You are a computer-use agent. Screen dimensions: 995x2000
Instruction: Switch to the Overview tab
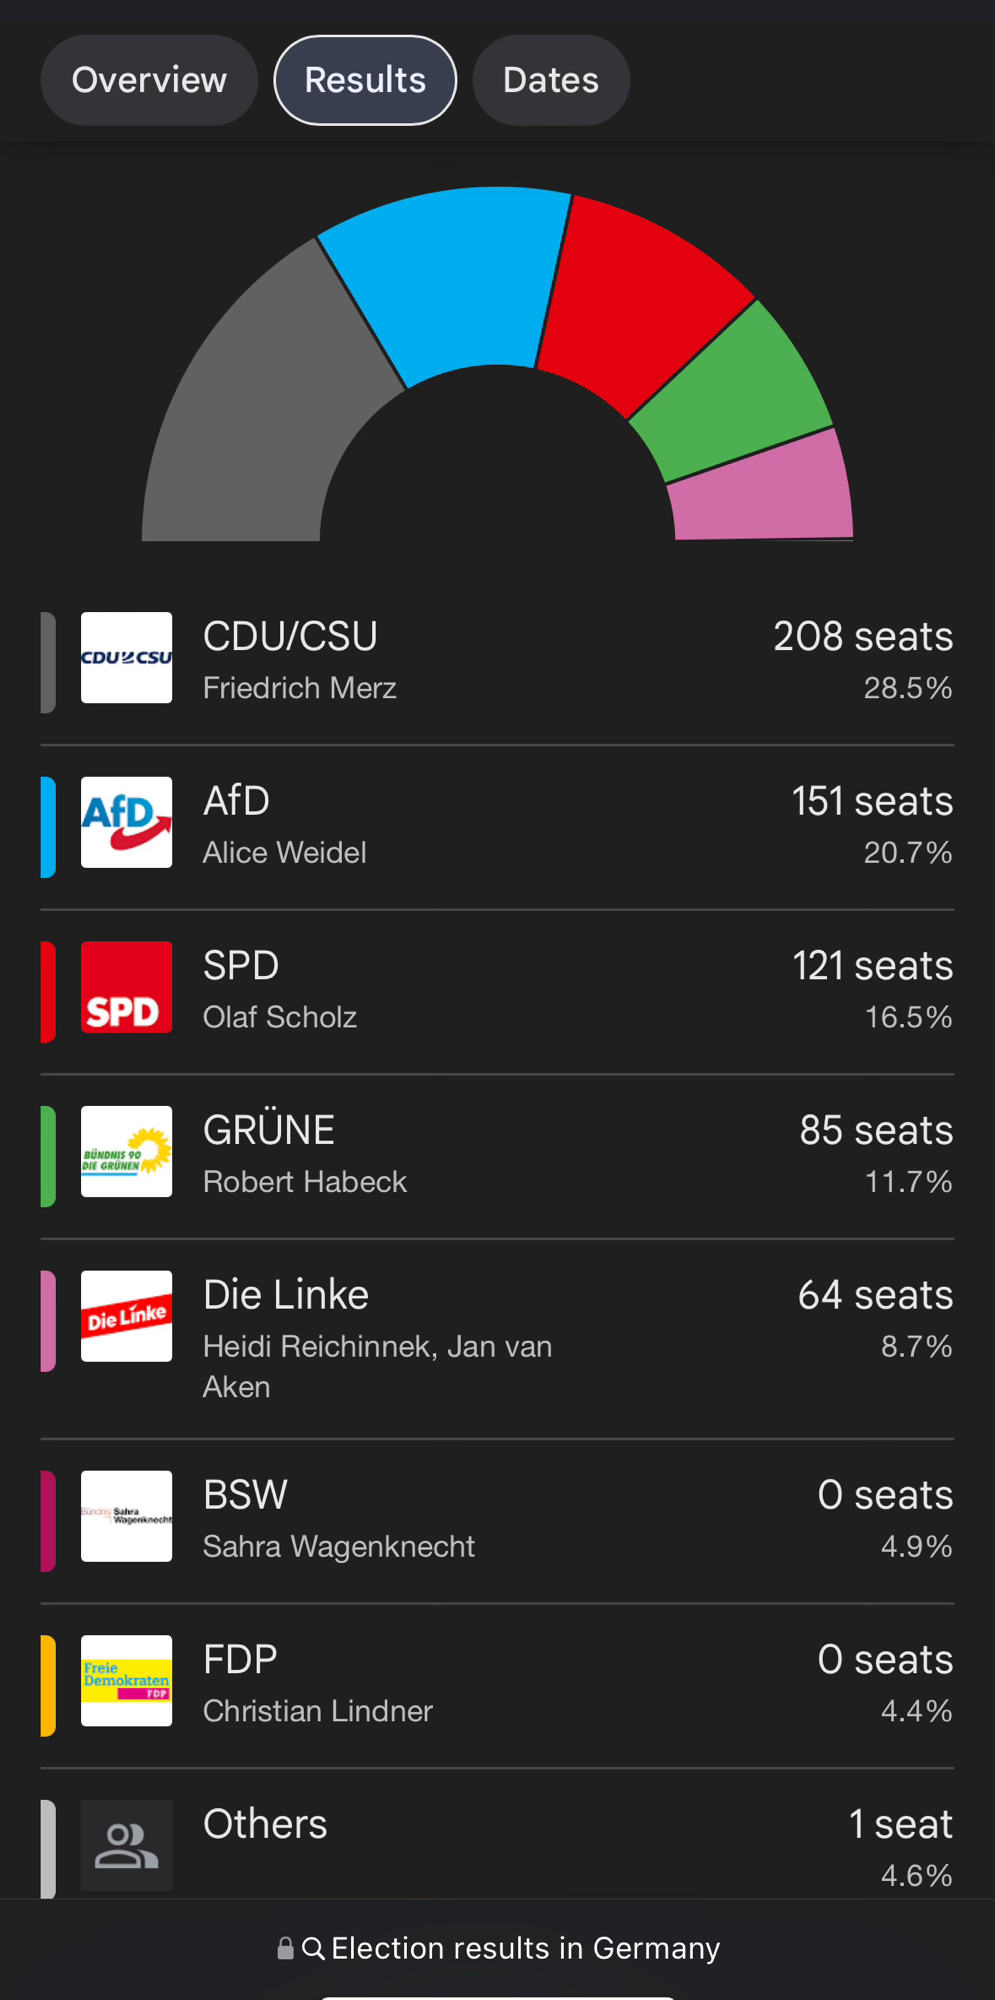coord(149,80)
